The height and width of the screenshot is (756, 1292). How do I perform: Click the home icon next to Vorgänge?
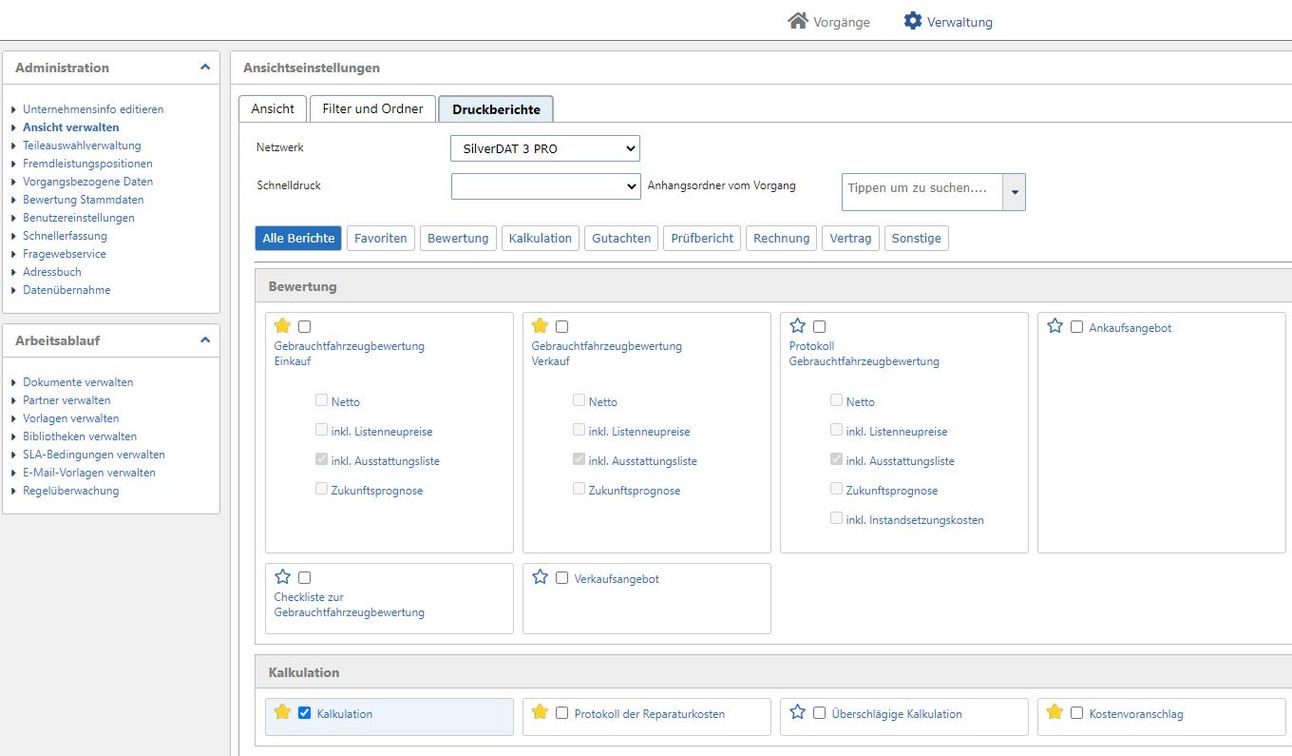click(x=797, y=21)
